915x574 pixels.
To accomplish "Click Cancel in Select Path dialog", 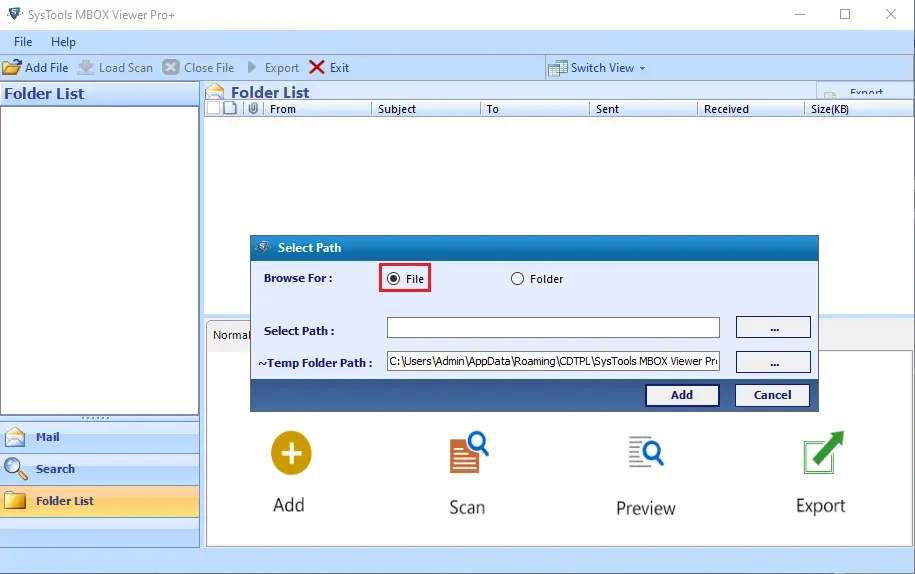I will (772, 395).
